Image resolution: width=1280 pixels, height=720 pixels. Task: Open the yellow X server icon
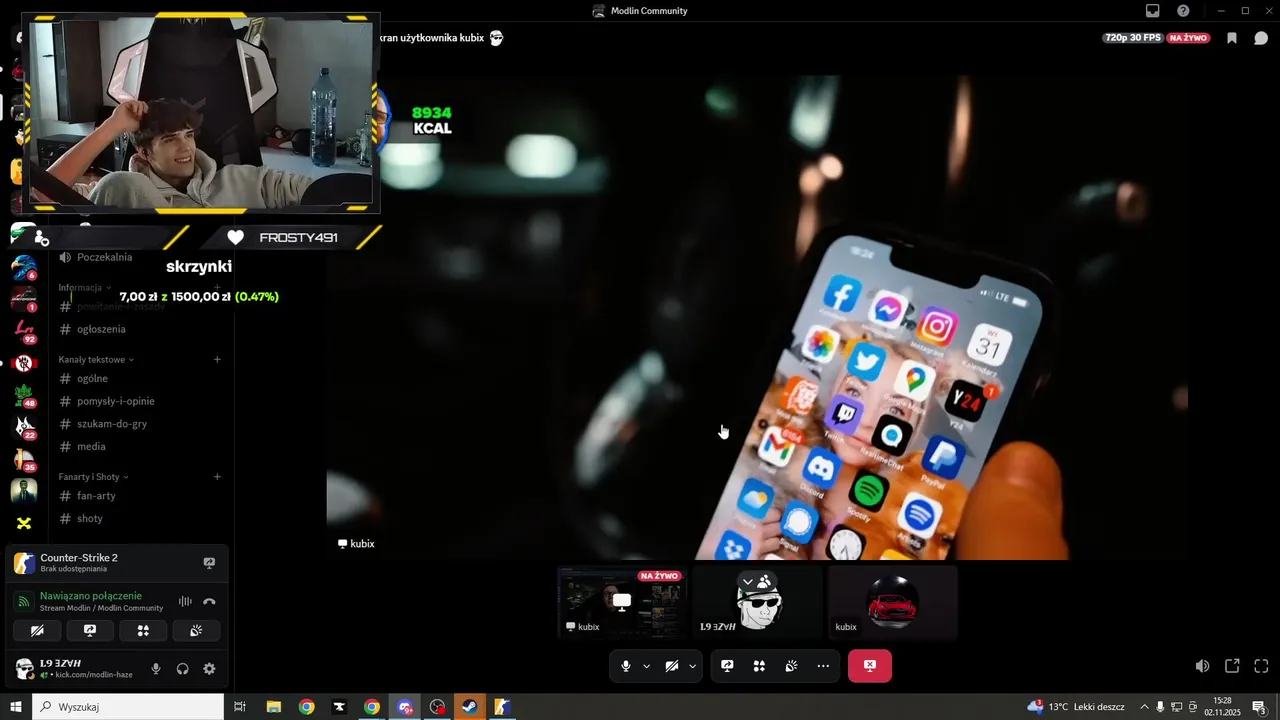(24, 523)
